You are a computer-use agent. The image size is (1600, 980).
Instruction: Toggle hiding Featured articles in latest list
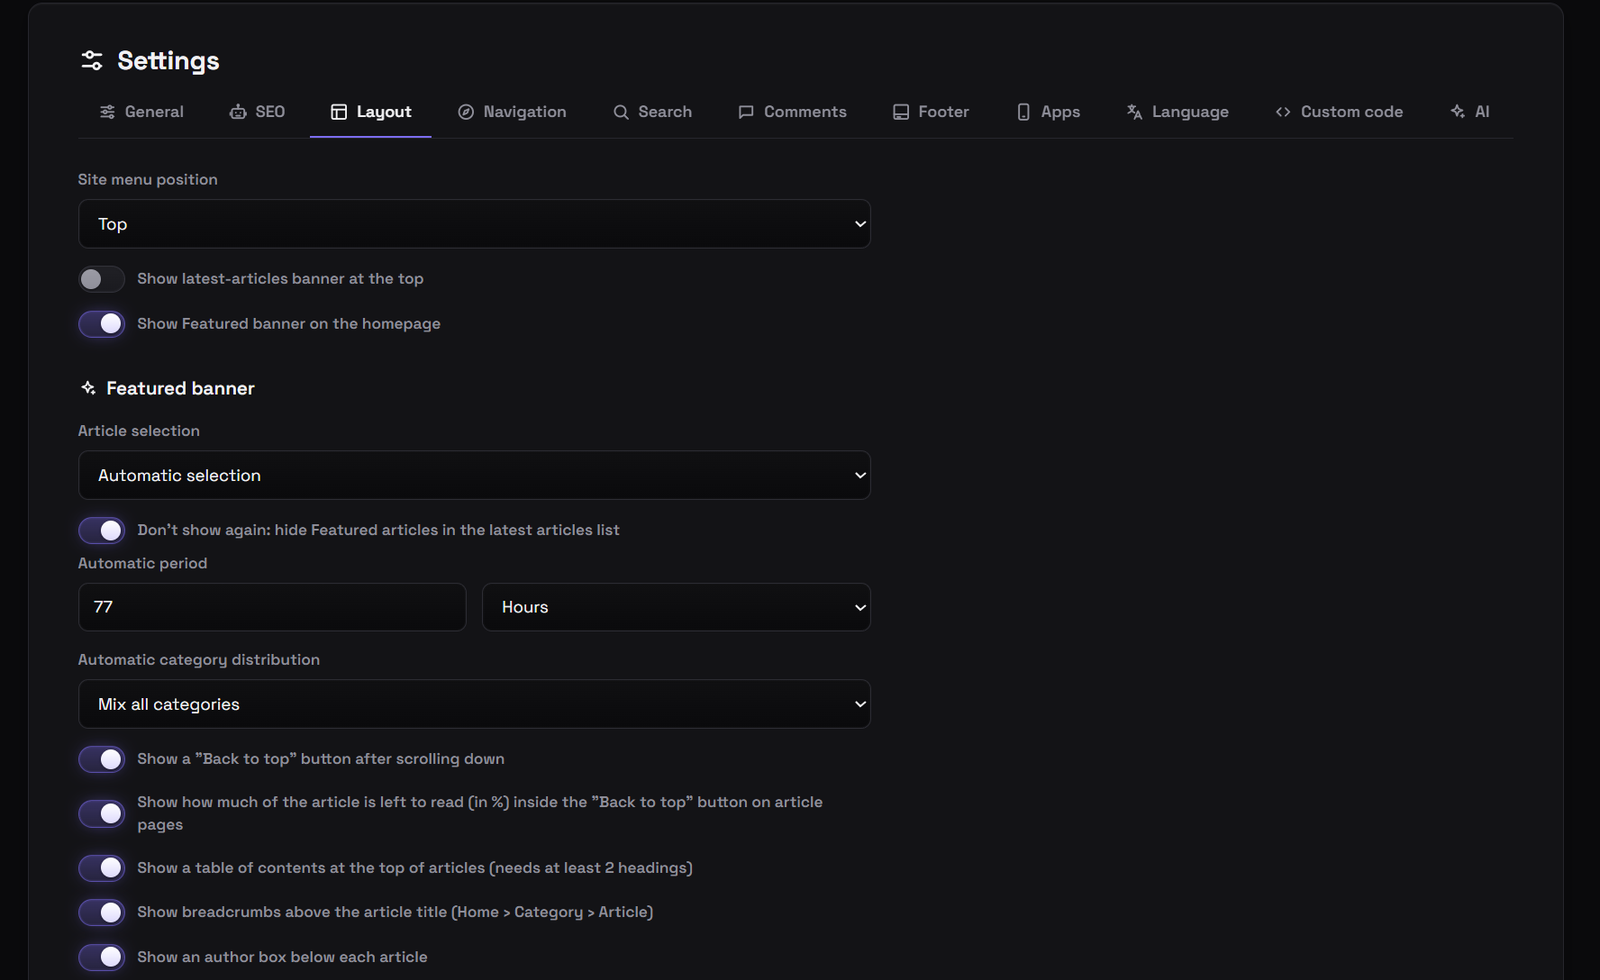pyautogui.click(x=102, y=530)
